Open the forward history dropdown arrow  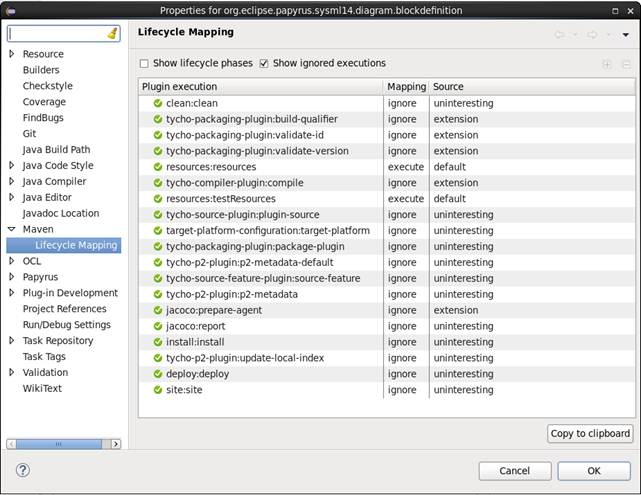coord(608,35)
